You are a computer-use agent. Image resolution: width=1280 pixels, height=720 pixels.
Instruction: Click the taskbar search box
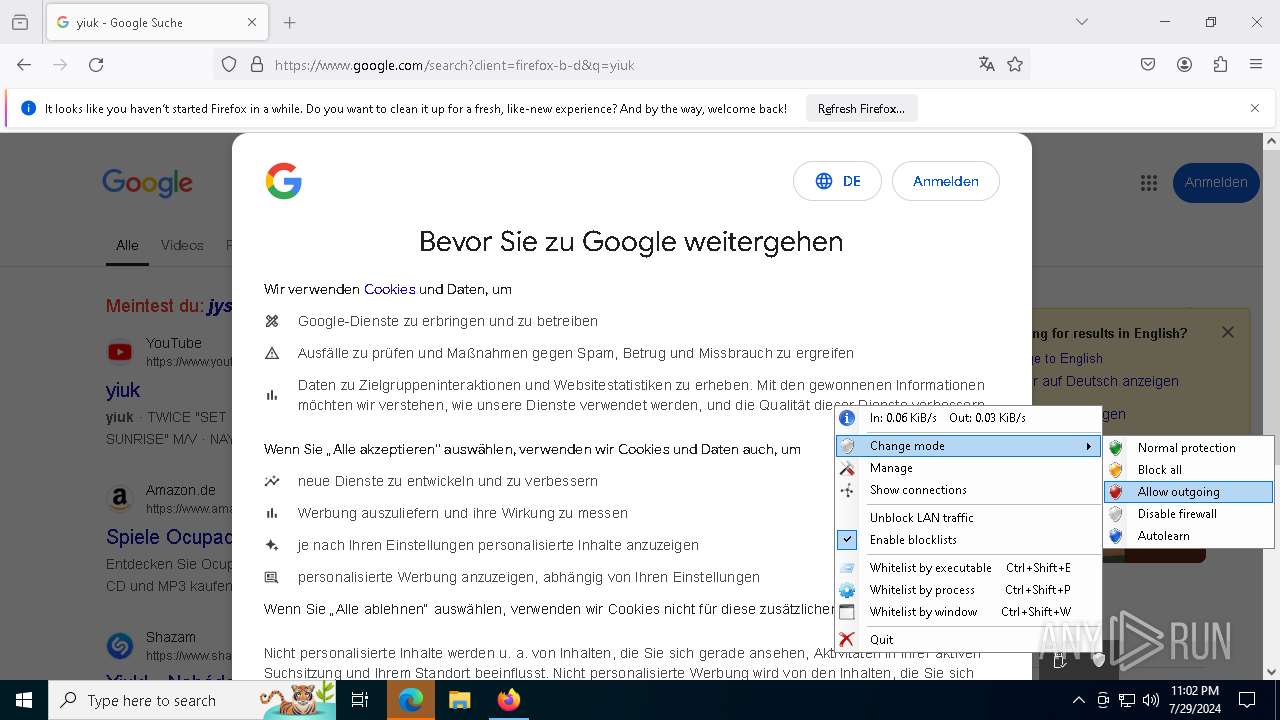click(x=194, y=700)
